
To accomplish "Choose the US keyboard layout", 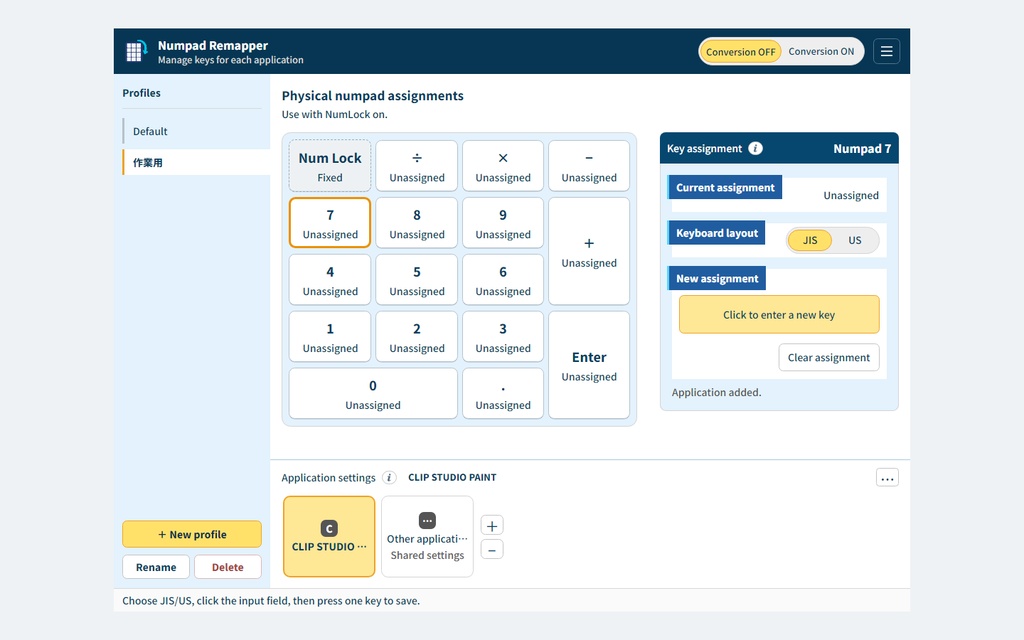I will (x=854, y=240).
